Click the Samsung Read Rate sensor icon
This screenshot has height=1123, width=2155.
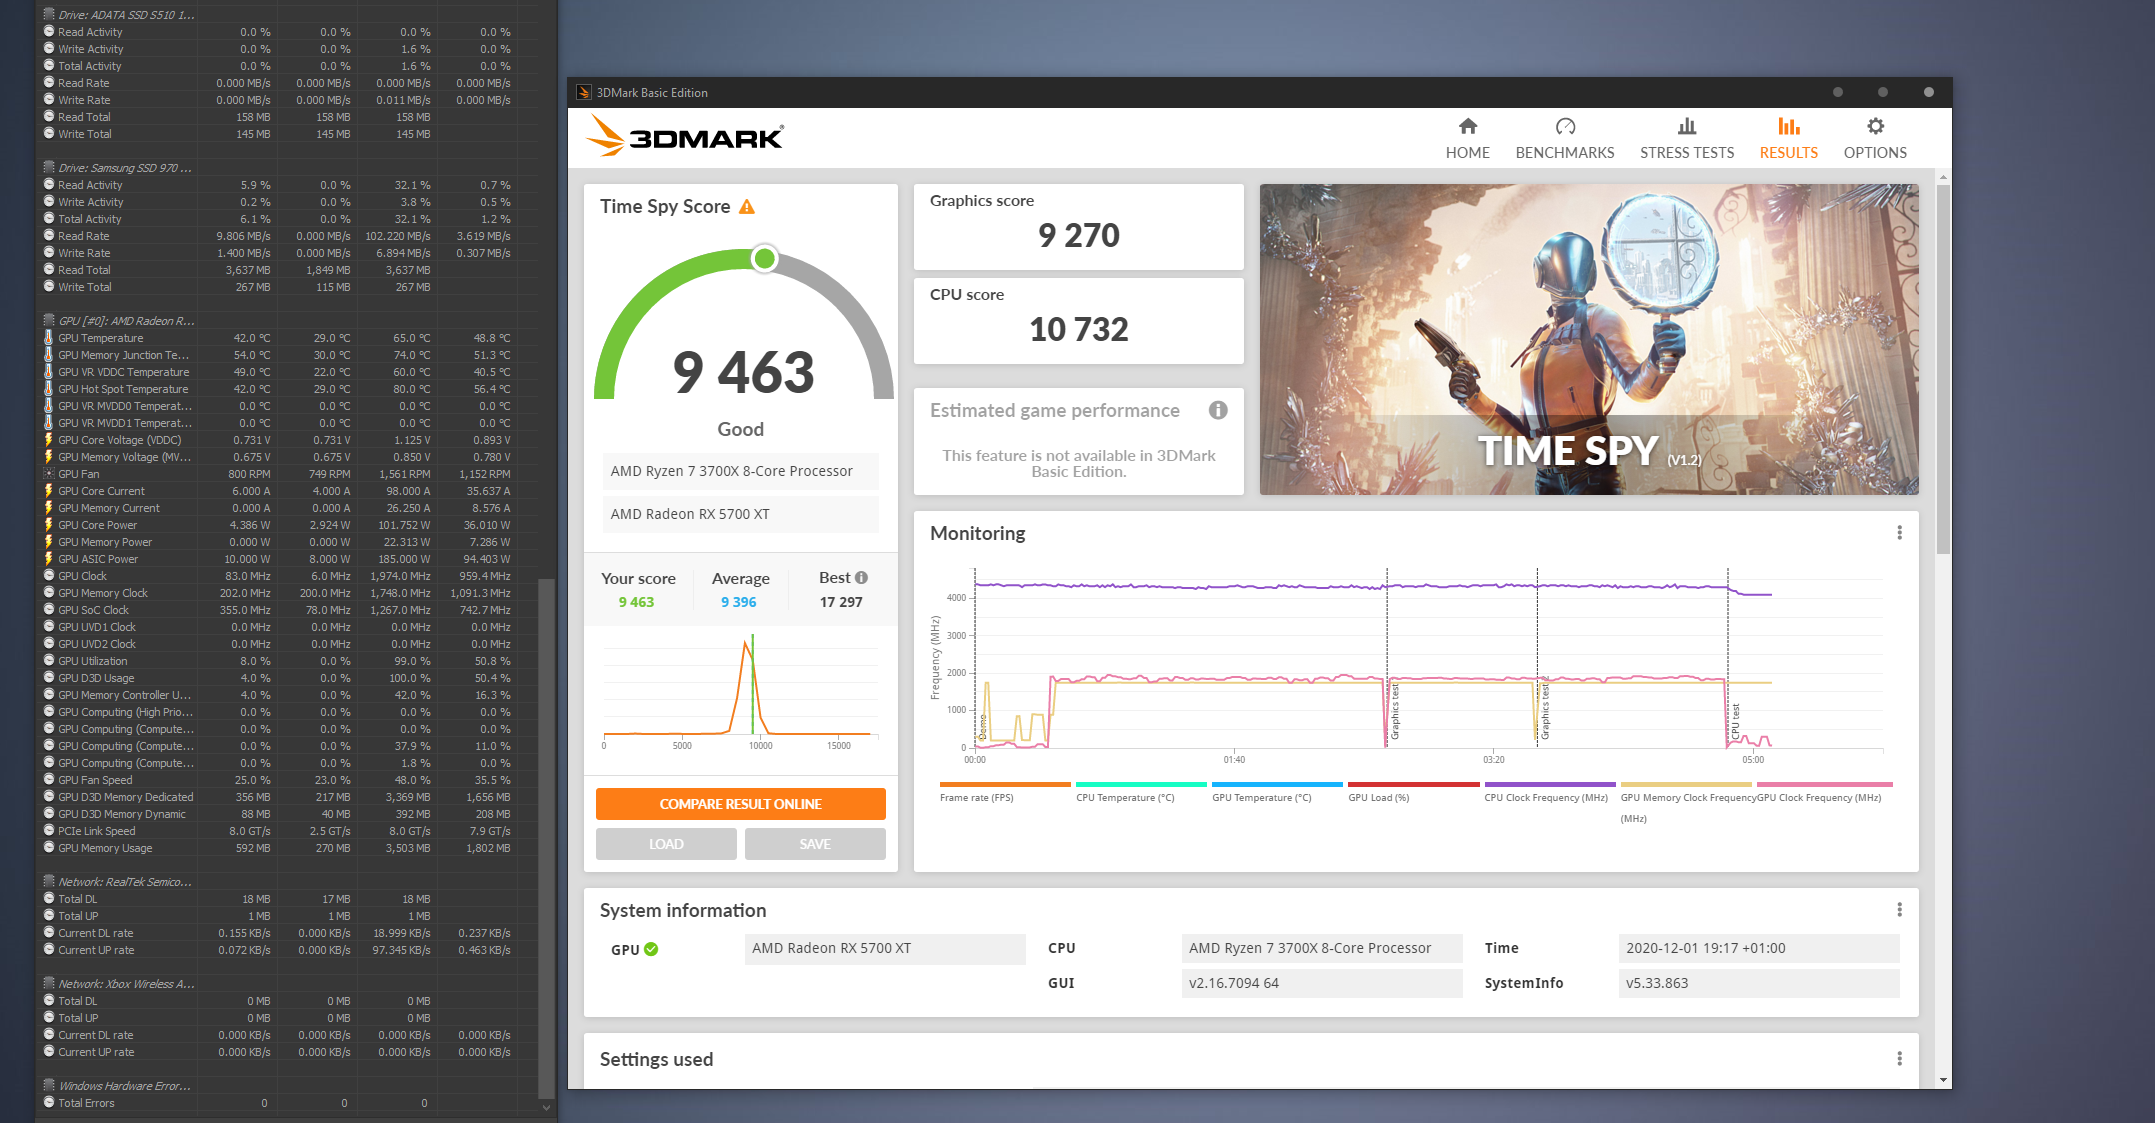coord(48,236)
